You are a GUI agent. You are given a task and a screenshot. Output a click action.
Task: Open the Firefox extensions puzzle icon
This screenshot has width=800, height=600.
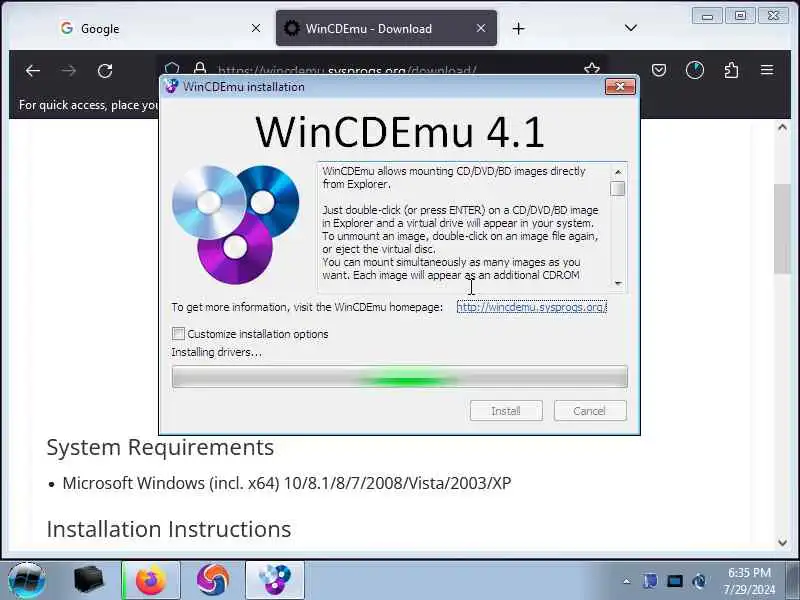click(x=731, y=70)
